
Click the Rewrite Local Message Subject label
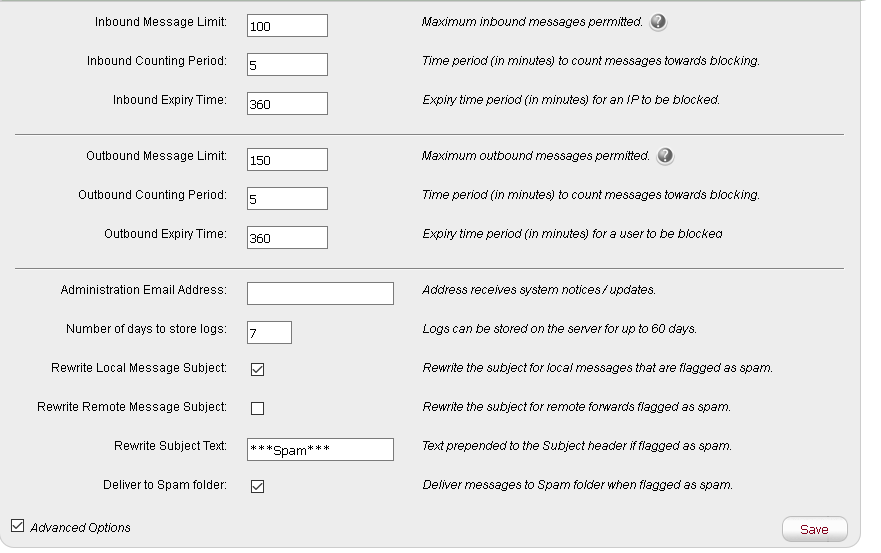[x=139, y=368]
